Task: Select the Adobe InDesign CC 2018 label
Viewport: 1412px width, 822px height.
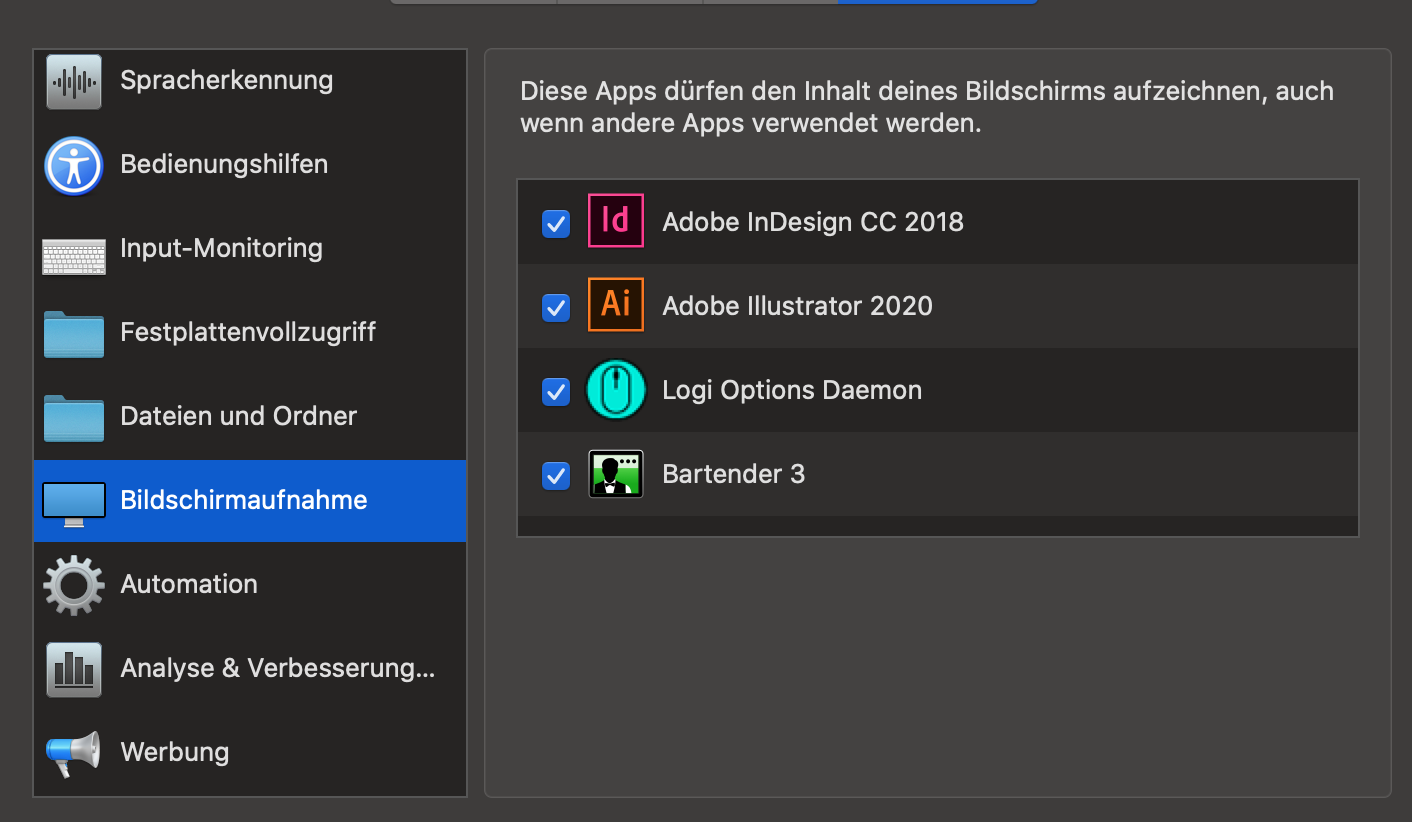Action: (x=813, y=222)
